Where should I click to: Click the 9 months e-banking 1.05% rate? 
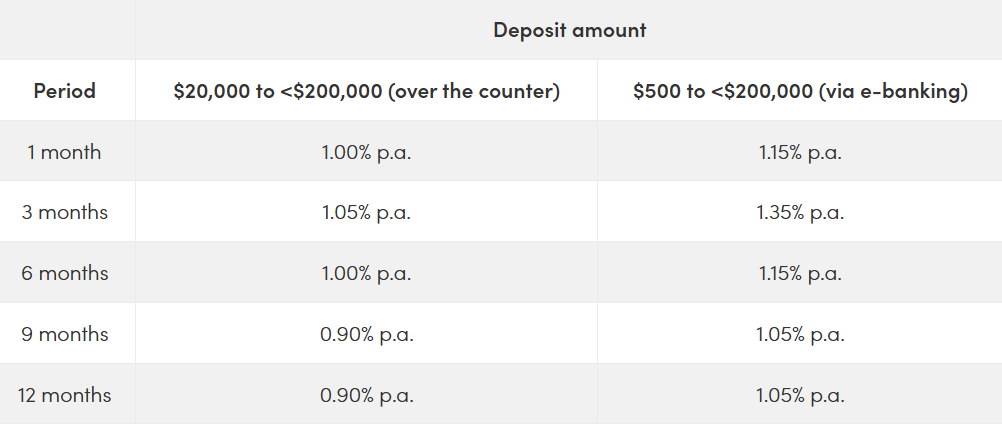pos(800,334)
